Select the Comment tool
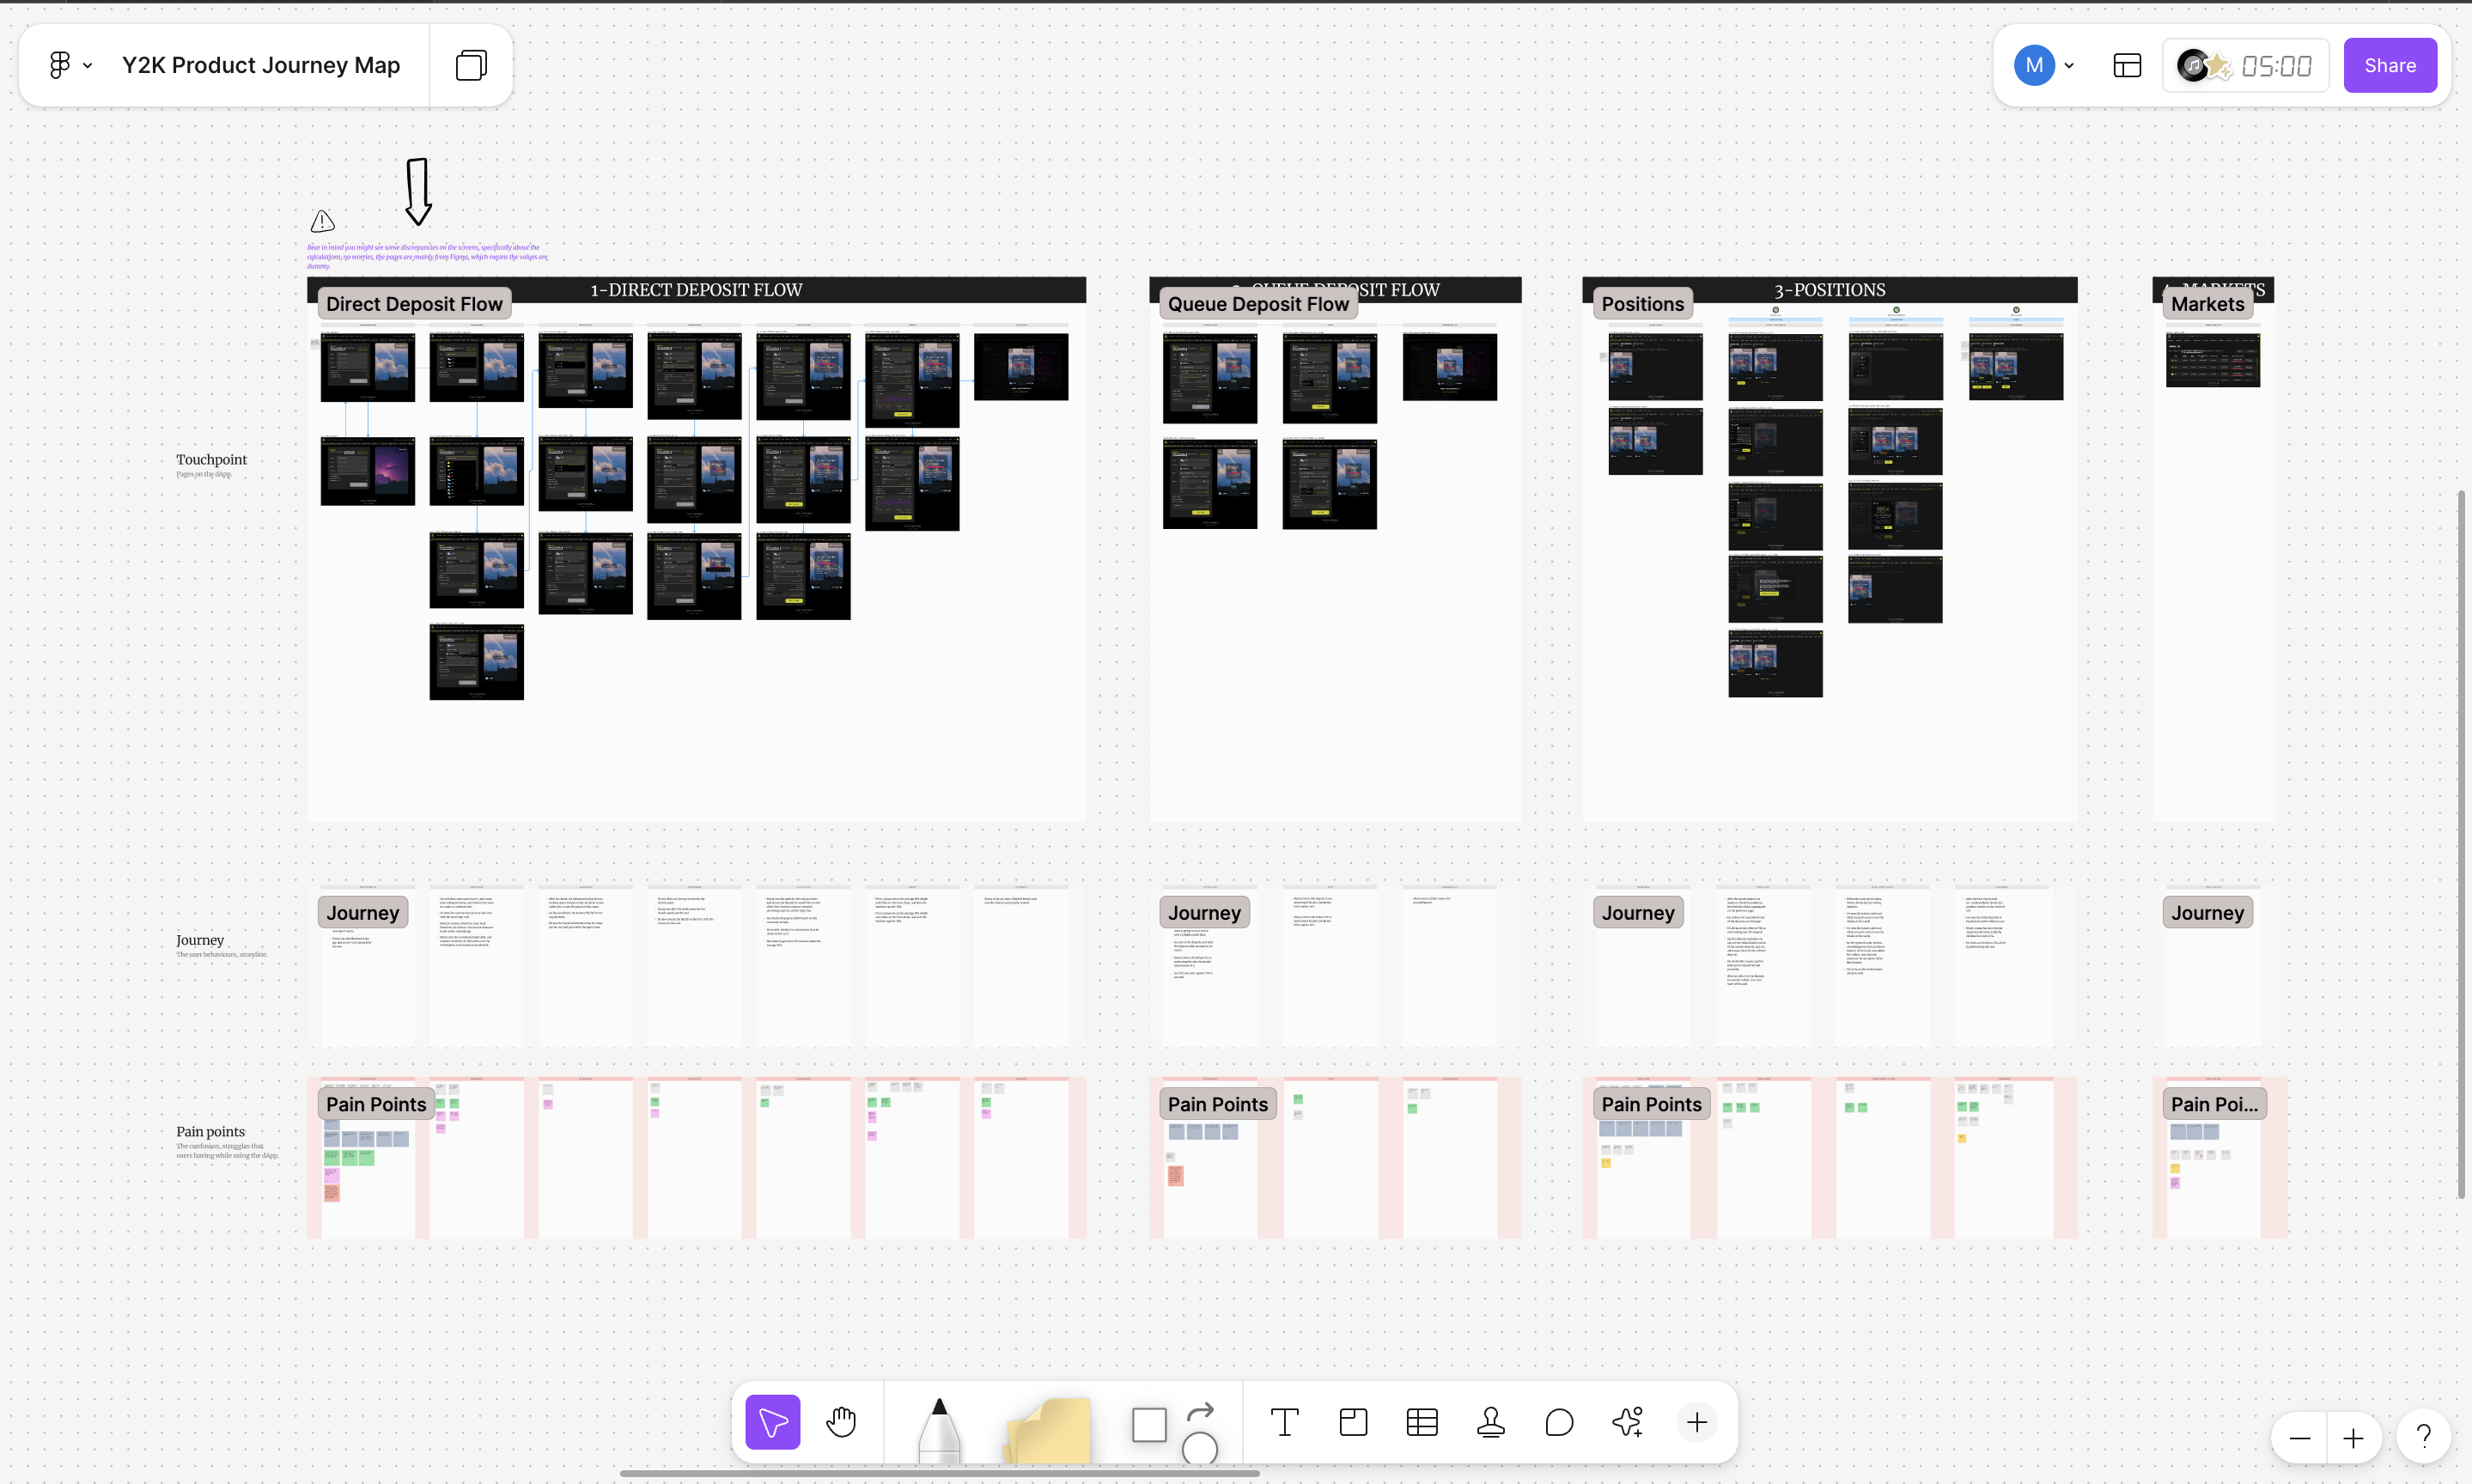Screen dimensions: 2472x1484 (1559, 1421)
